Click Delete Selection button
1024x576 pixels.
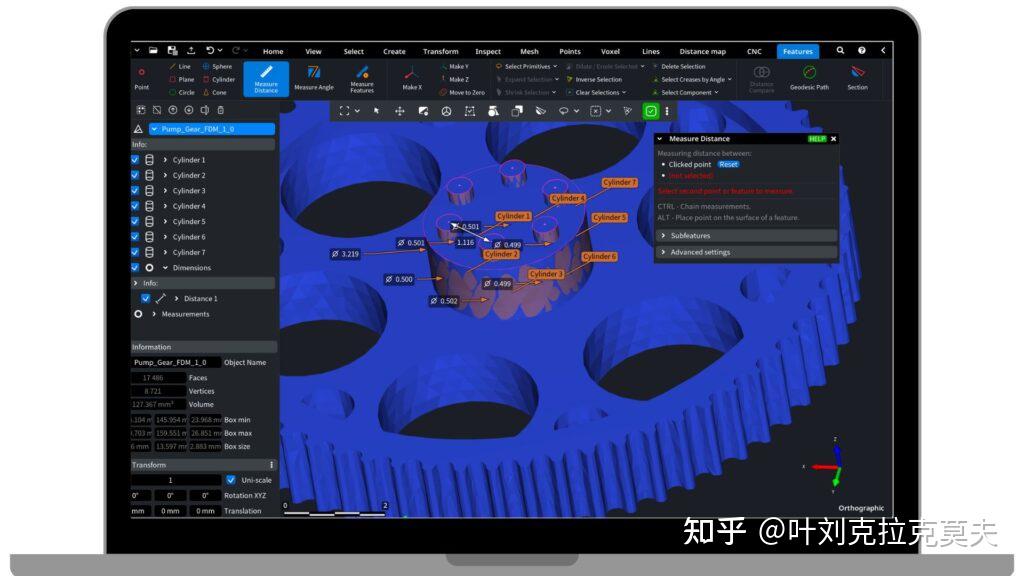pos(679,67)
